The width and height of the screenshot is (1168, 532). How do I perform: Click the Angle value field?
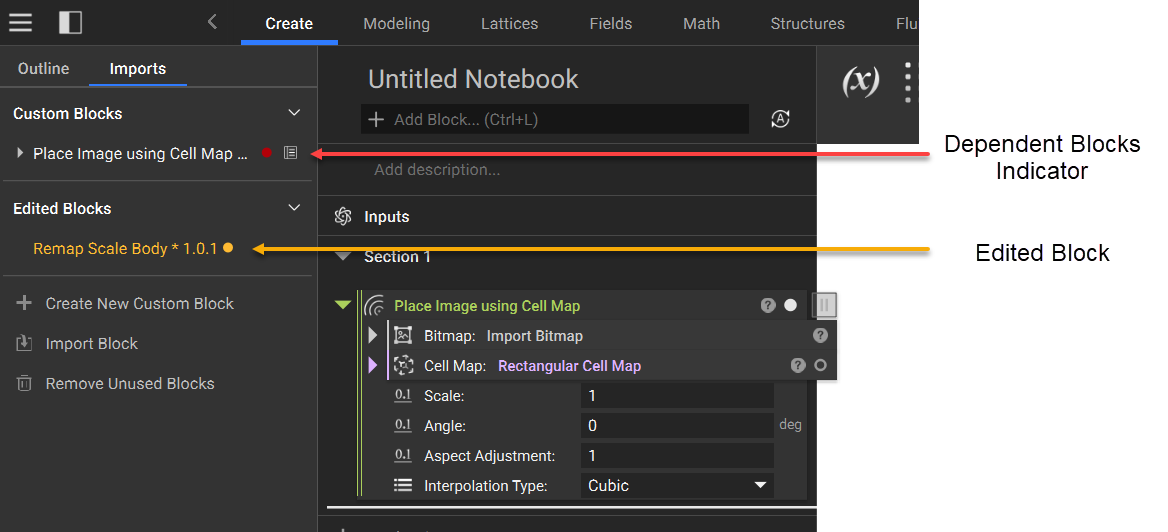tap(677, 425)
